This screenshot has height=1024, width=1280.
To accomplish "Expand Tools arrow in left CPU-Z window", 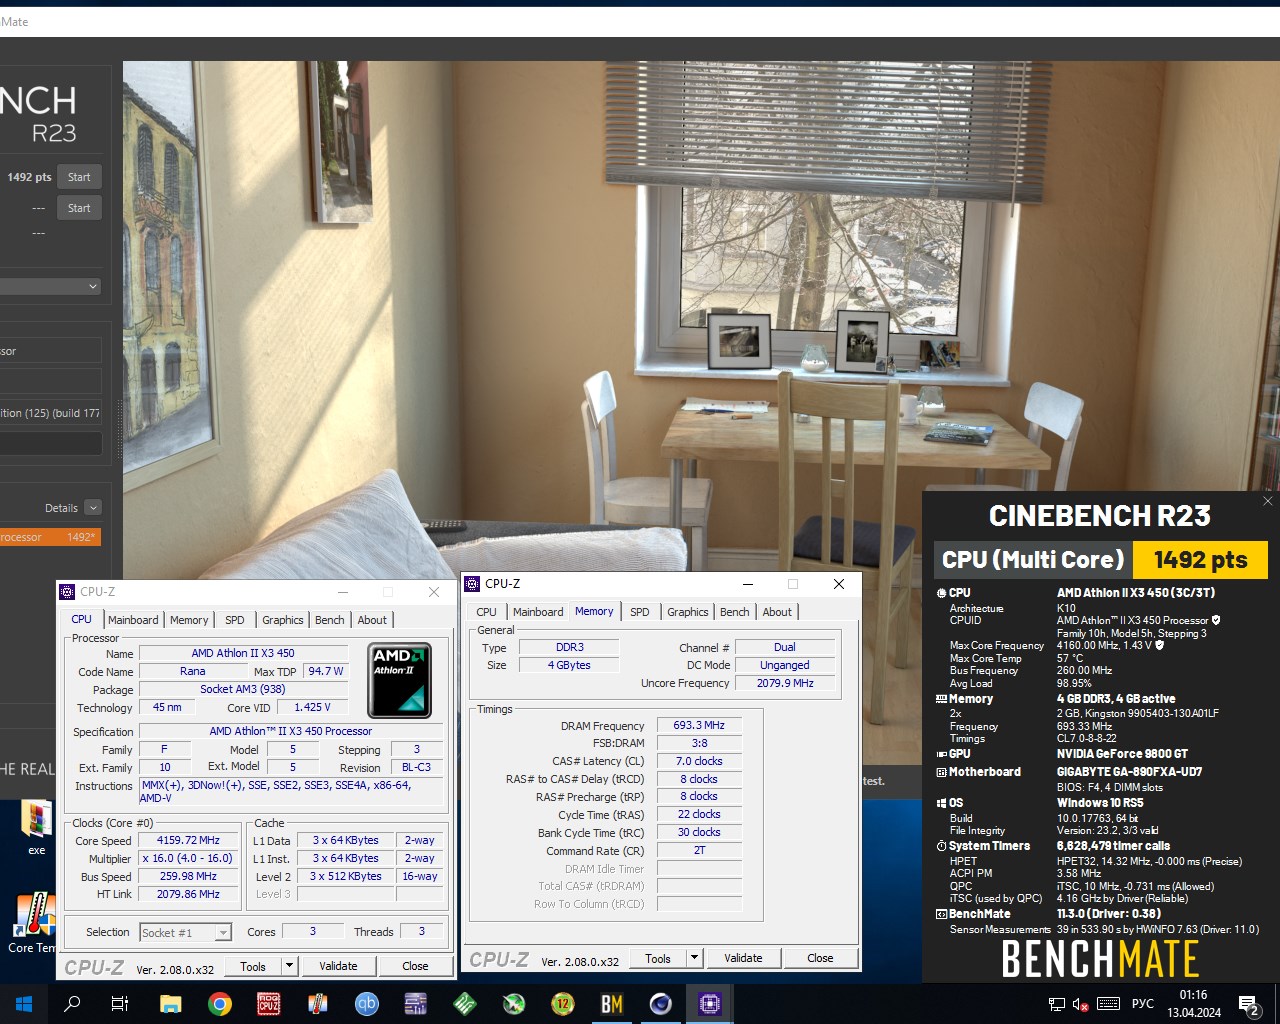I will [290, 966].
